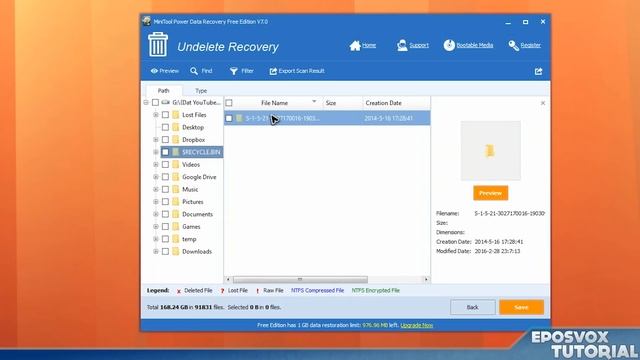This screenshot has height=360, width=640.
Task: Click the Modified Date value 2016-2-28
Action: pos(497,251)
